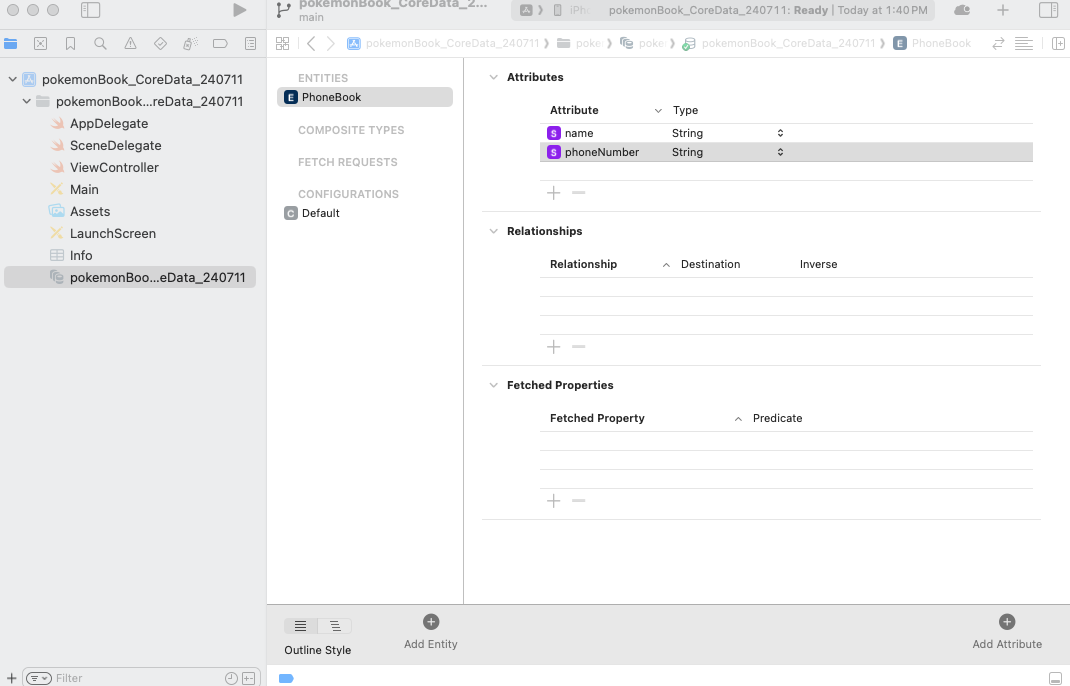Remove the attribute with the minus button
The image size is (1070, 686).
579,193
